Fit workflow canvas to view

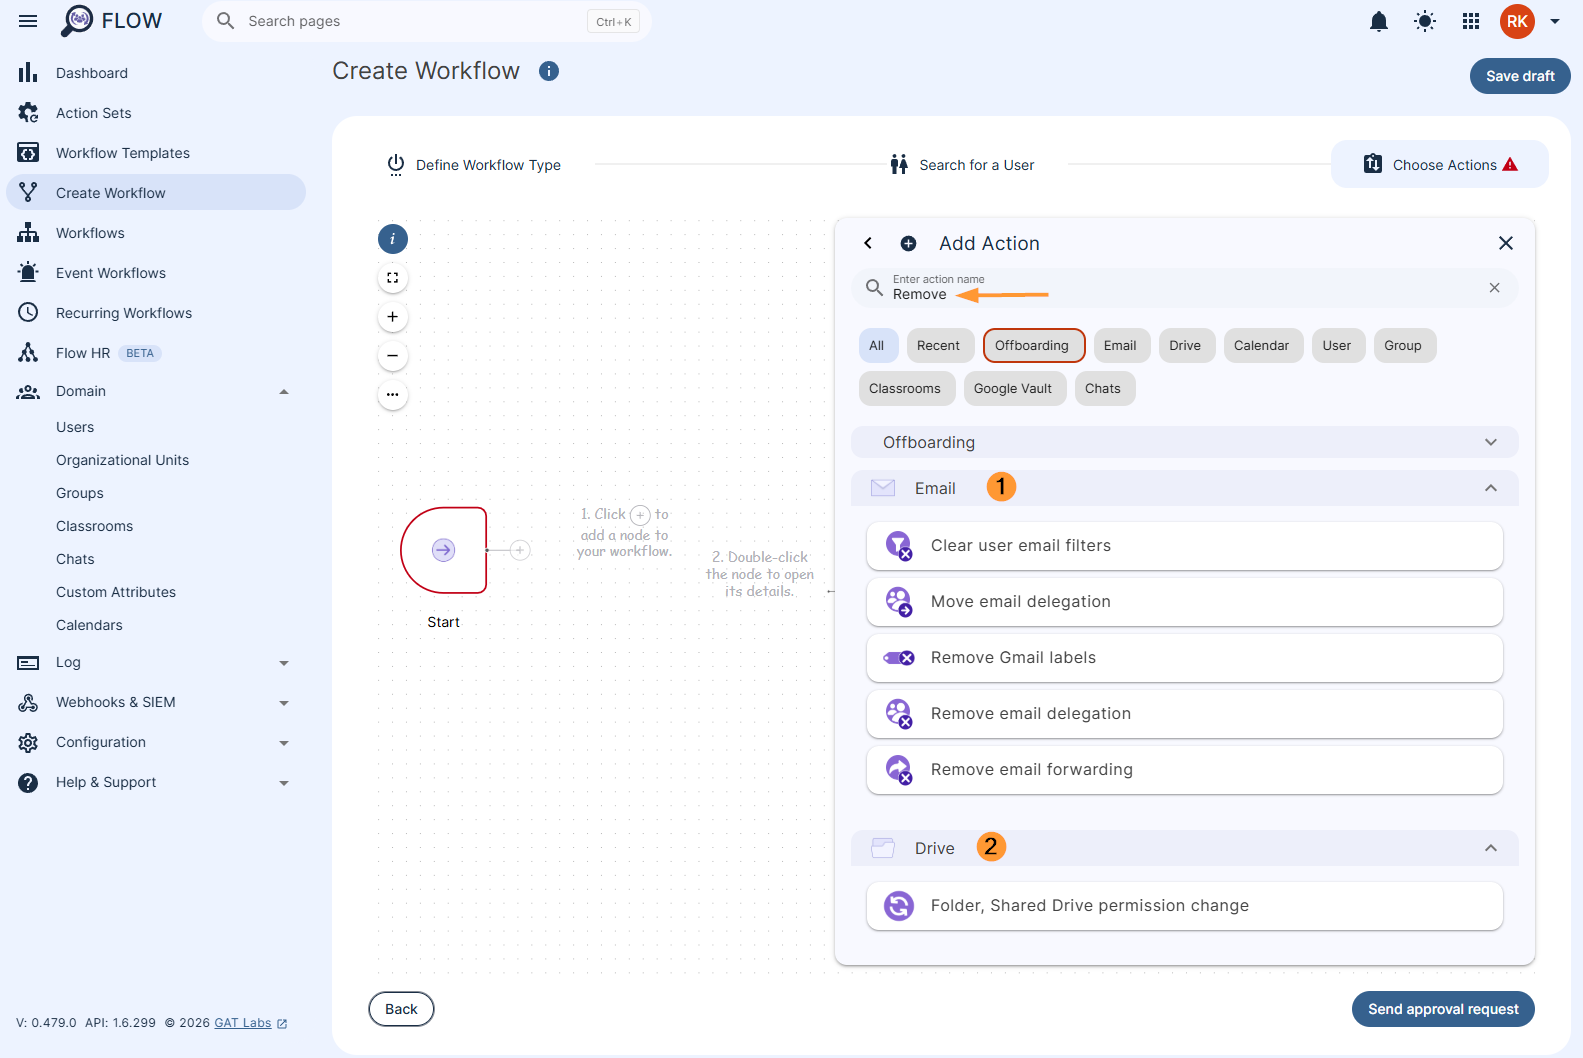[x=393, y=278]
